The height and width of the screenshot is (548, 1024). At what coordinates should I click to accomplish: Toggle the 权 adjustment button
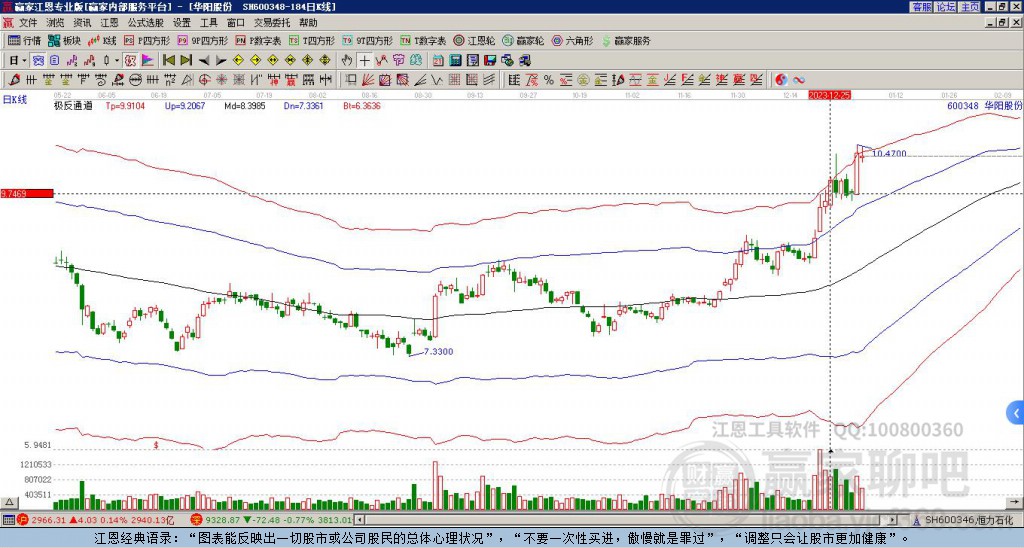click(x=130, y=61)
